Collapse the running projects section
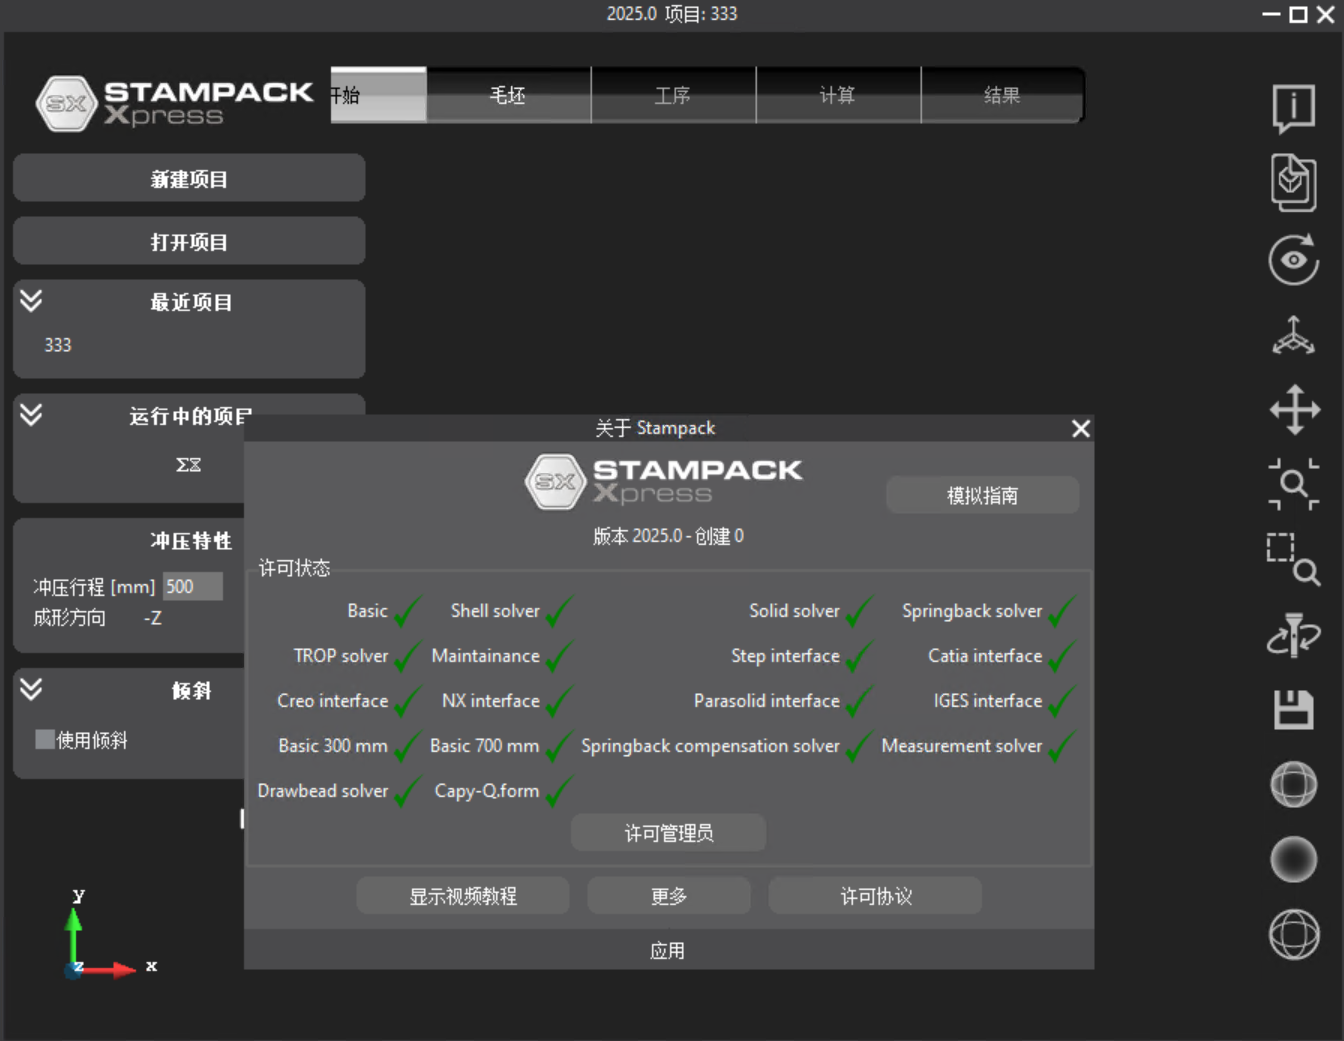This screenshot has width=1344, height=1041. pos(31,414)
